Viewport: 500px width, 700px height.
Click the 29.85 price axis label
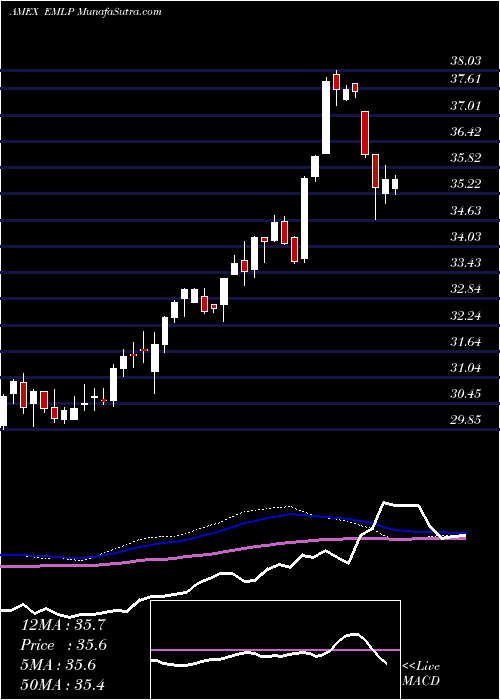point(465,421)
